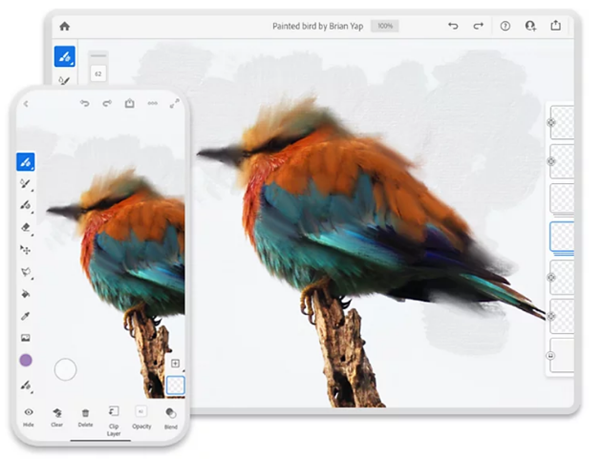
Task: Toggle full screen mode on phone
Action: (175, 103)
